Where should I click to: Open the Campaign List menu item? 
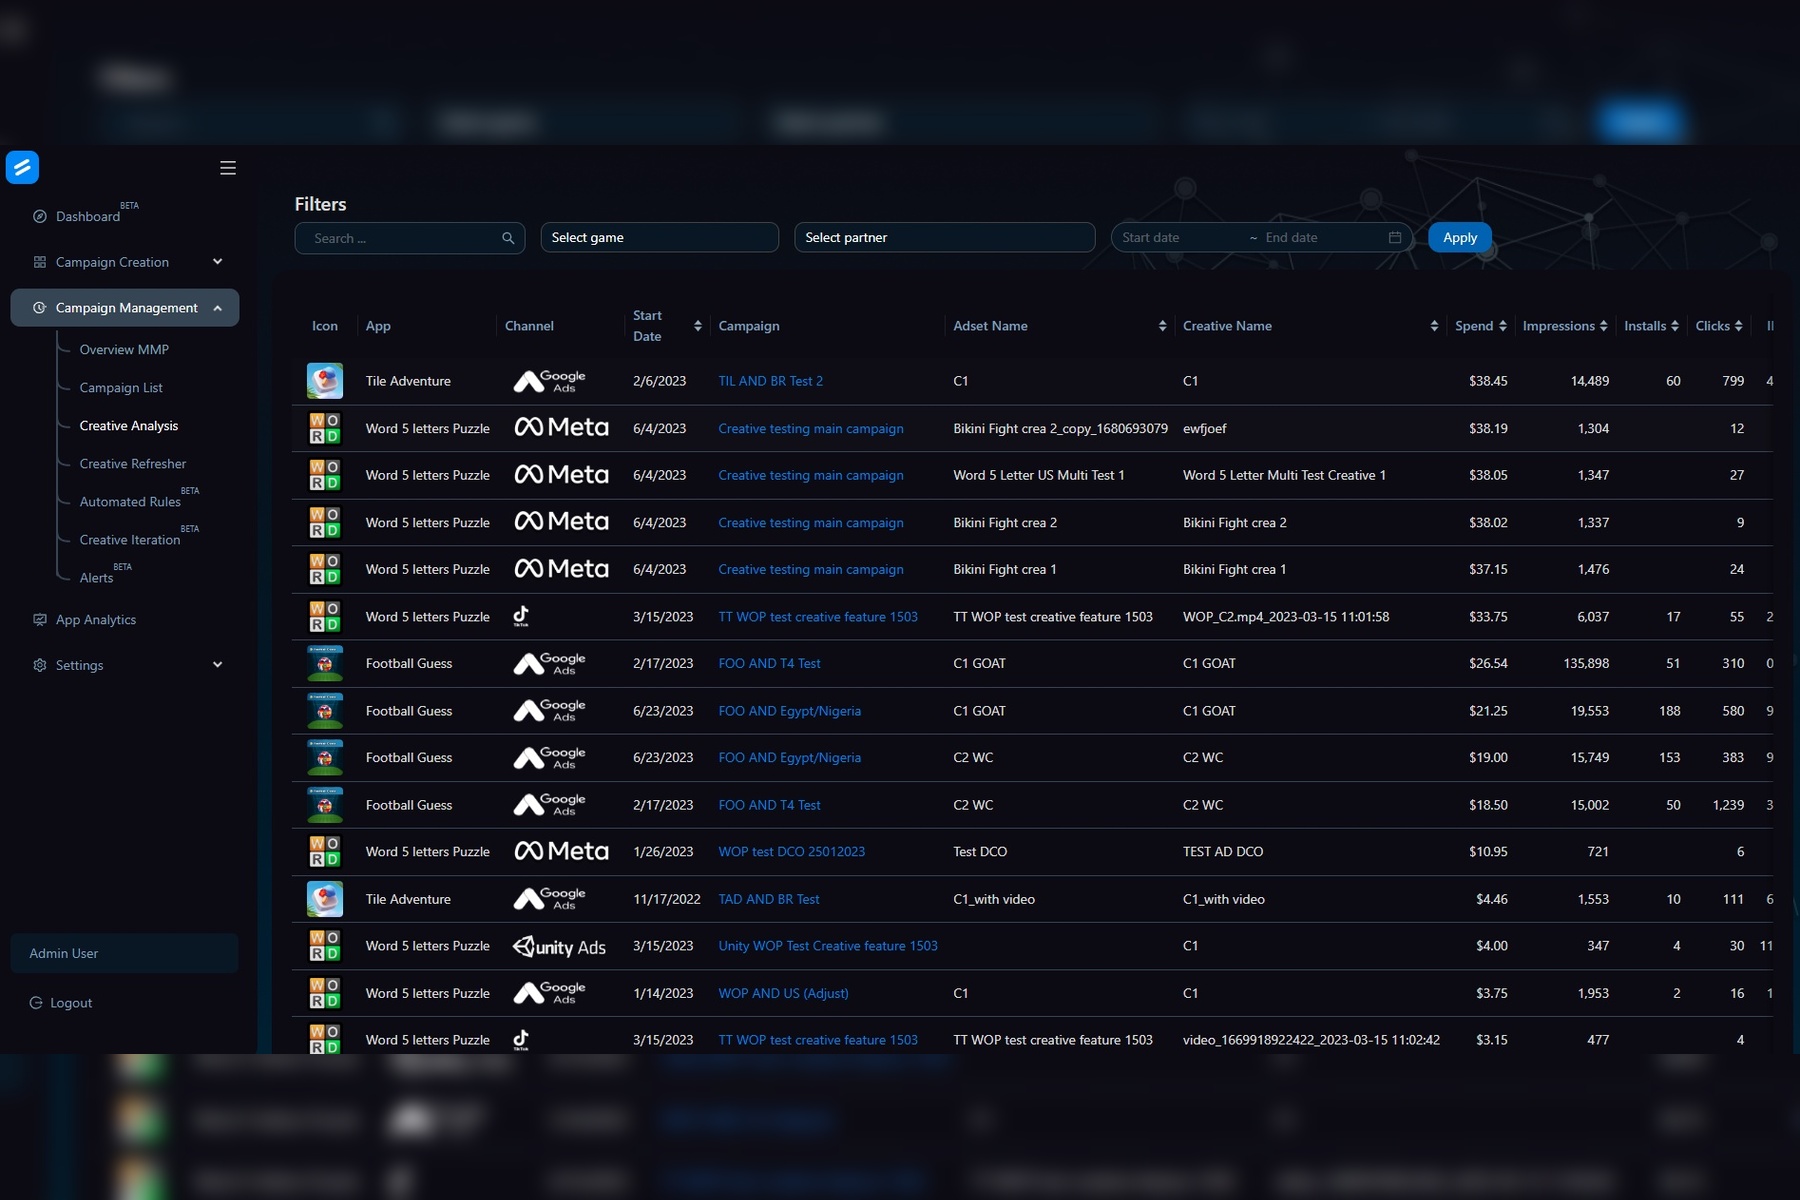tap(121, 388)
